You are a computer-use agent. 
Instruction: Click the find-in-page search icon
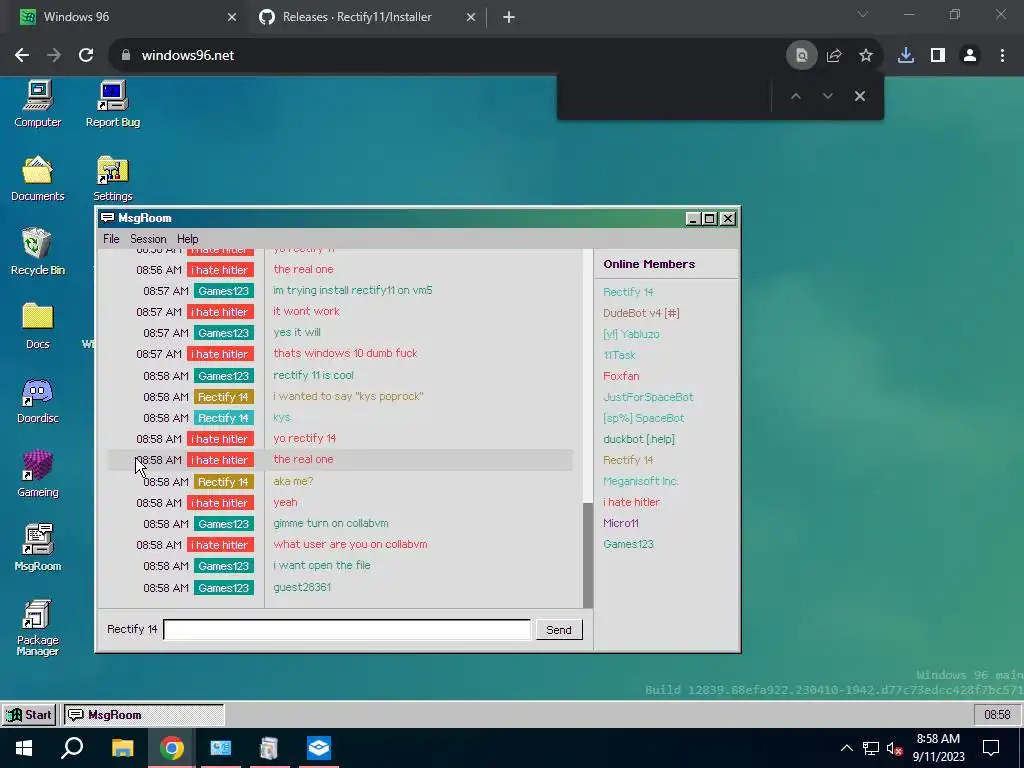tap(801, 56)
